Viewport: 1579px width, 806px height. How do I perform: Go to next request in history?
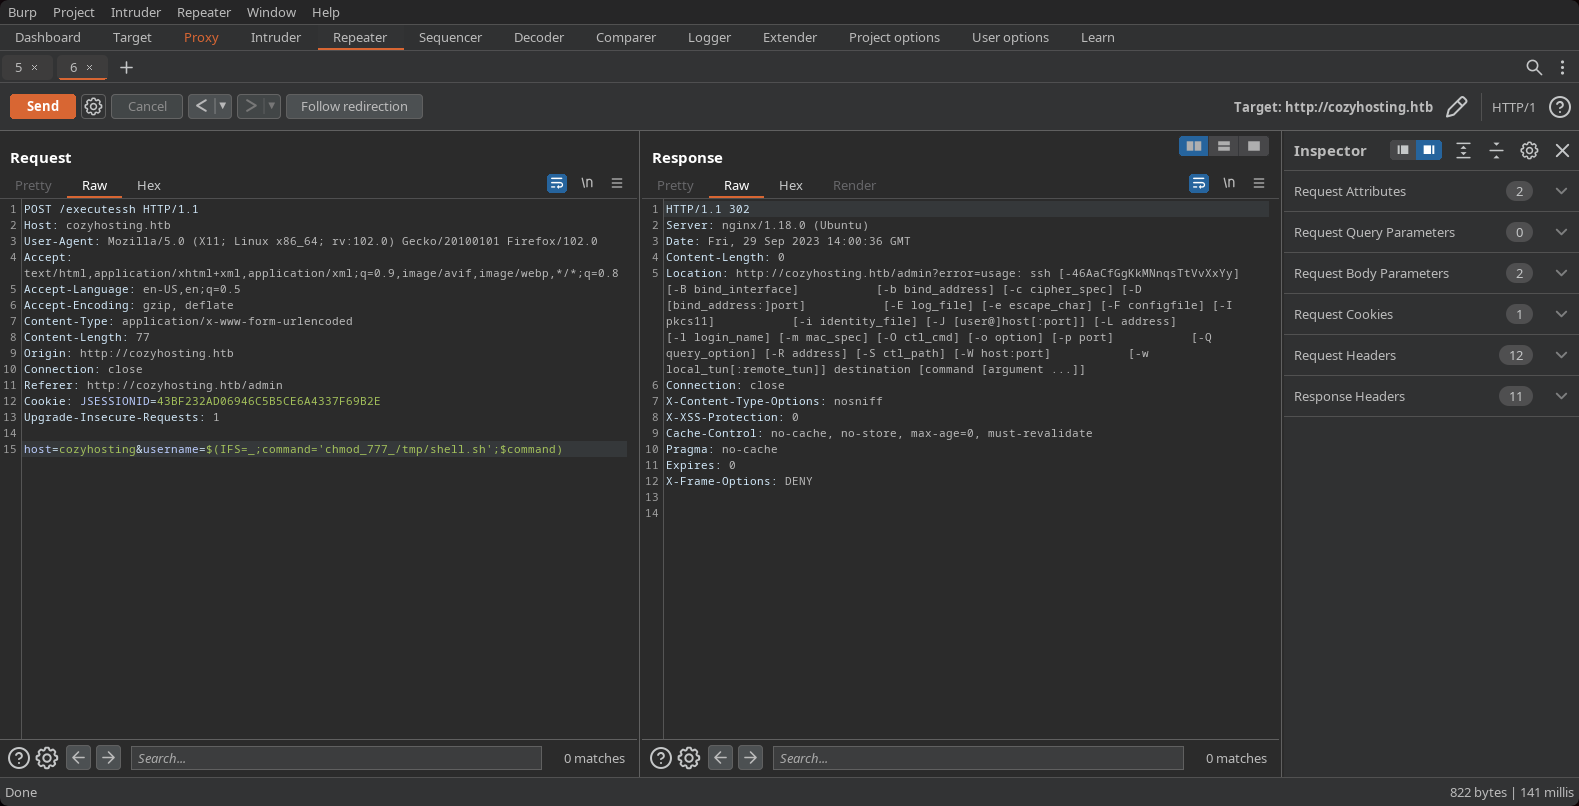click(250, 106)
